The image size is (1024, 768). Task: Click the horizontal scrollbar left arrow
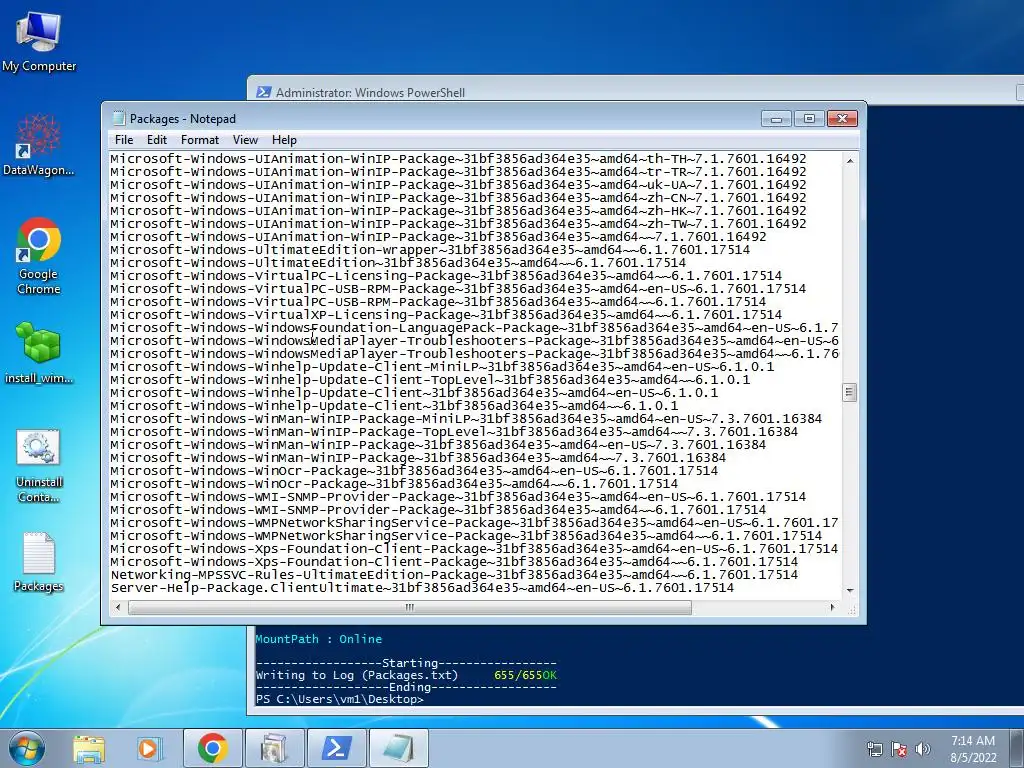pyautogui.click(x=118, y=607)
